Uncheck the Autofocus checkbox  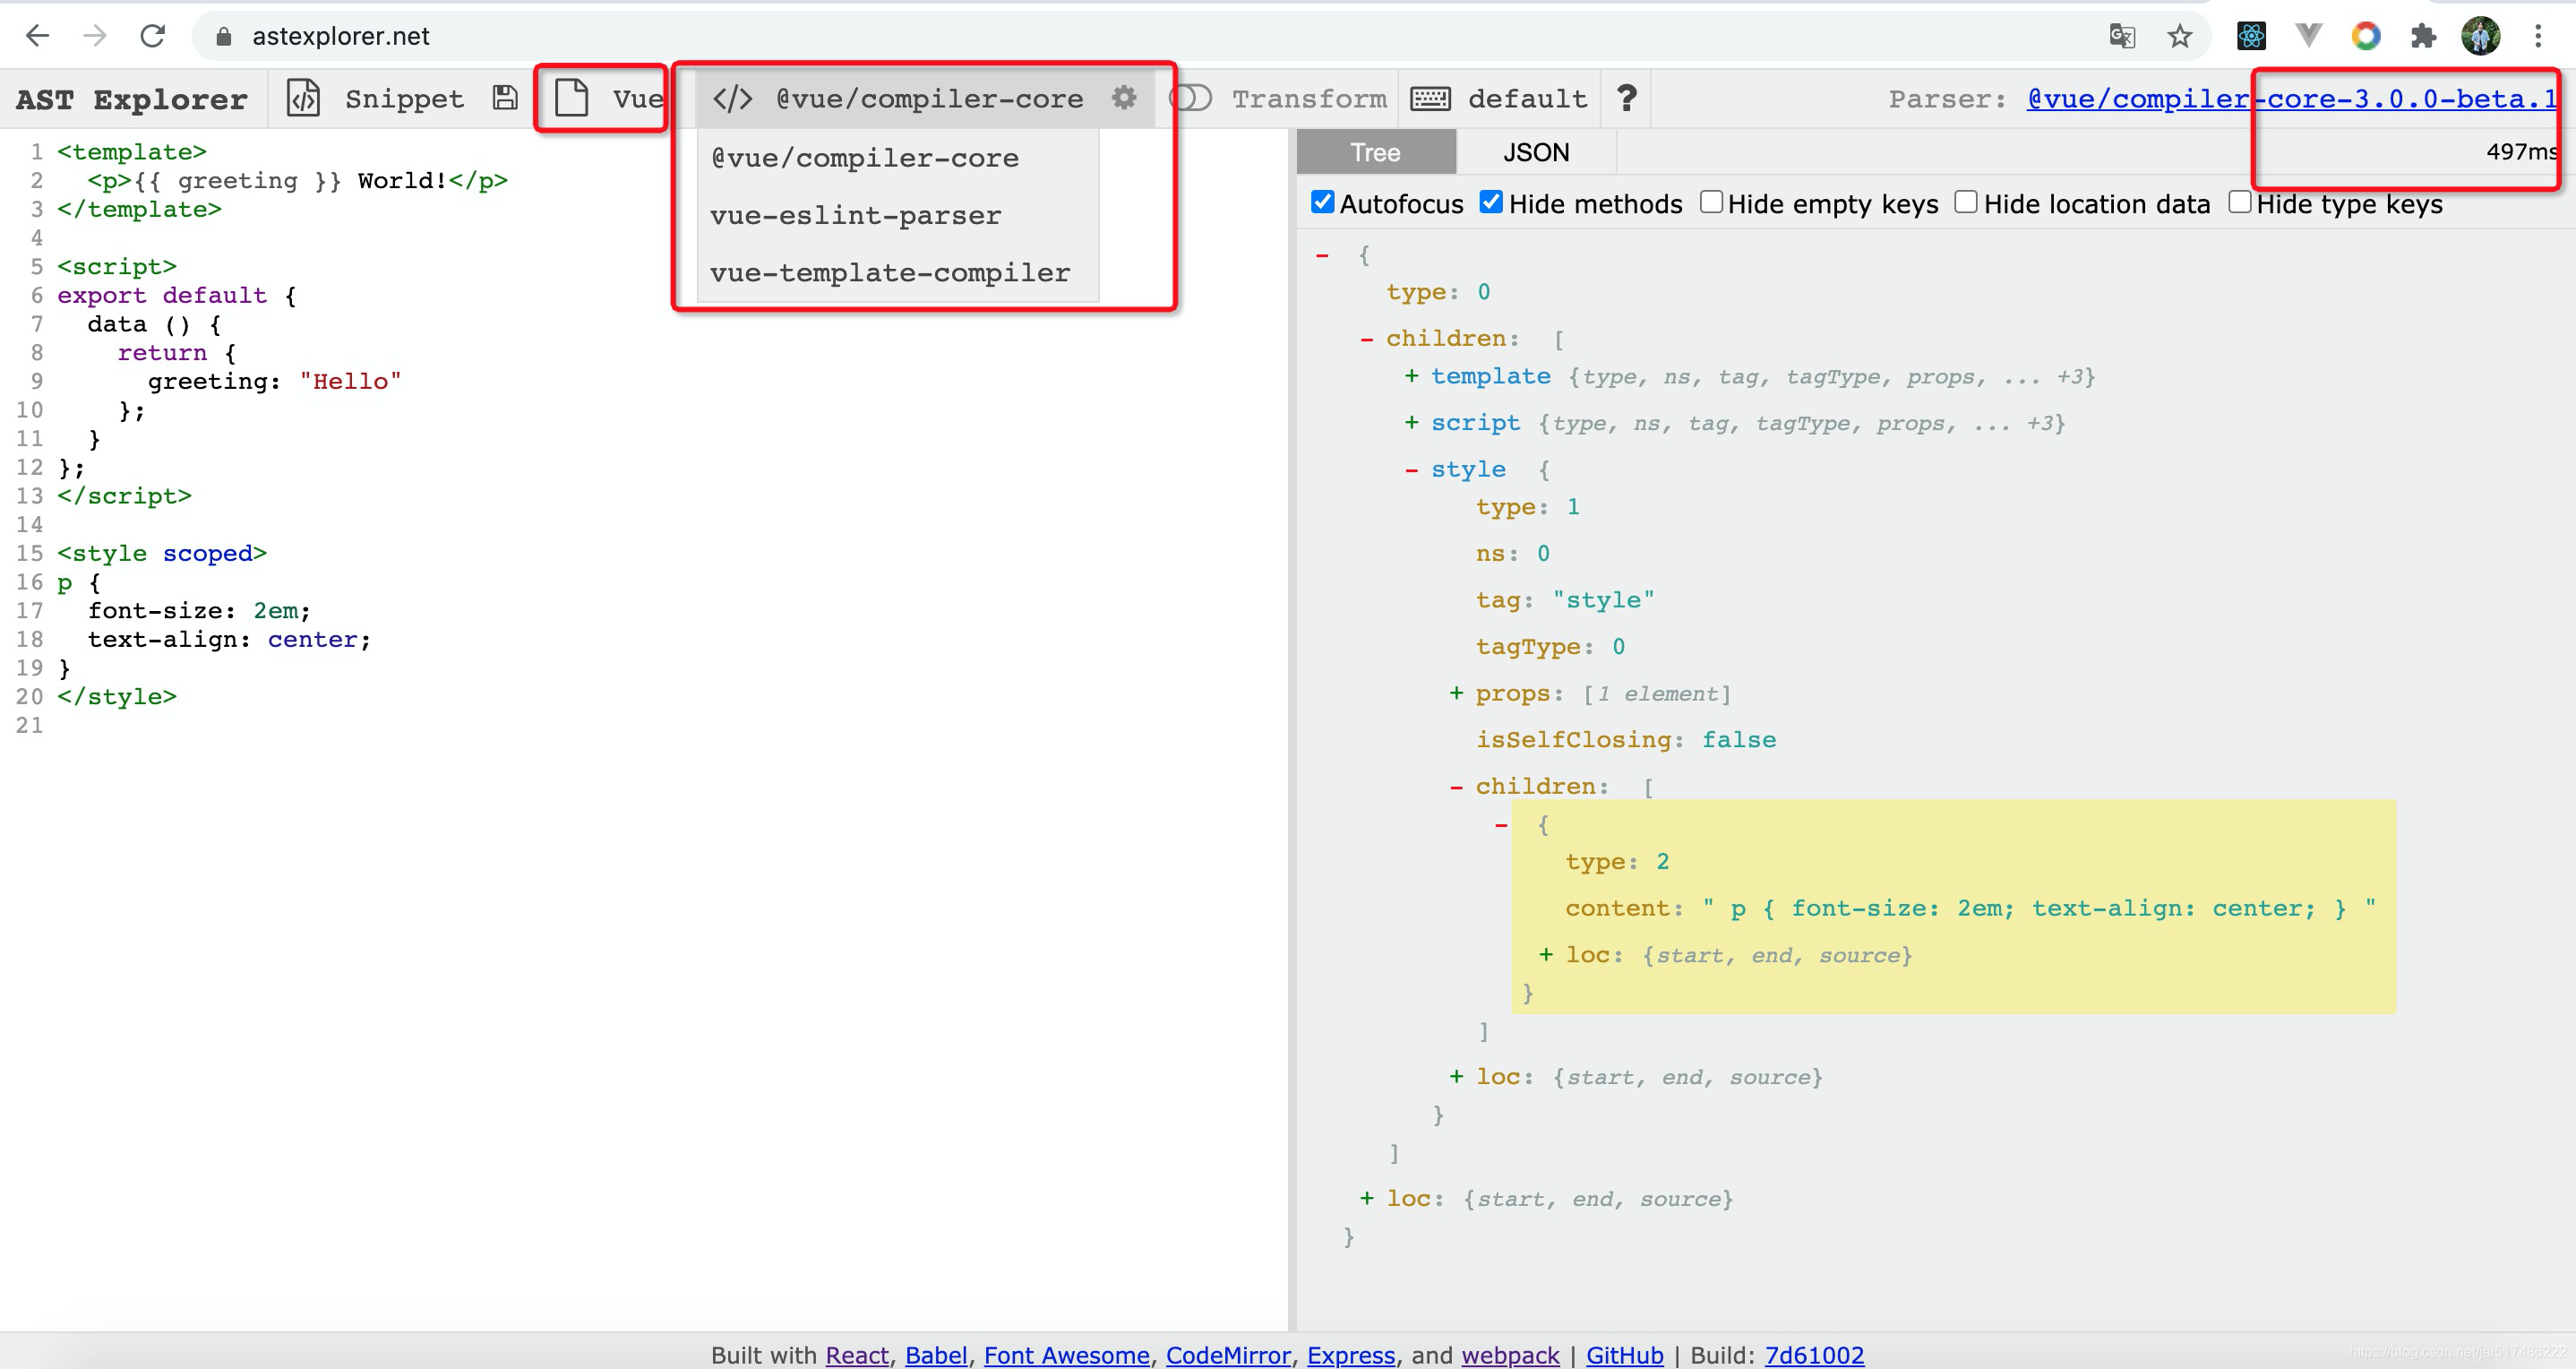pos(1322,202)
